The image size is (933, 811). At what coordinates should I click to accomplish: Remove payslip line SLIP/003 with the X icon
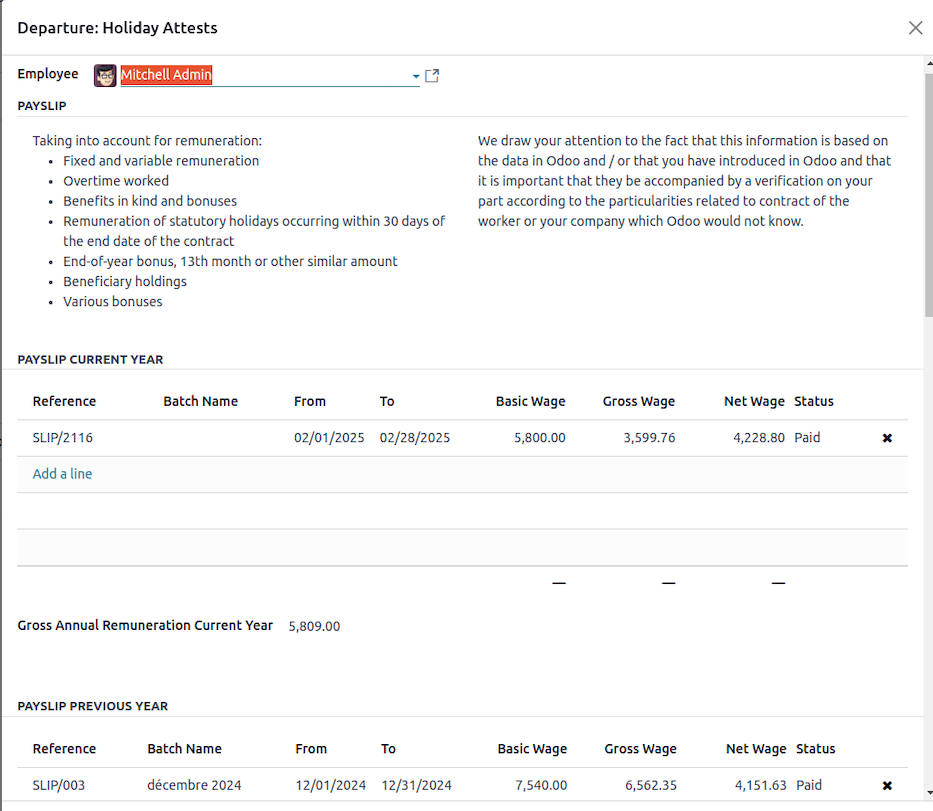(x=887, y=785)
